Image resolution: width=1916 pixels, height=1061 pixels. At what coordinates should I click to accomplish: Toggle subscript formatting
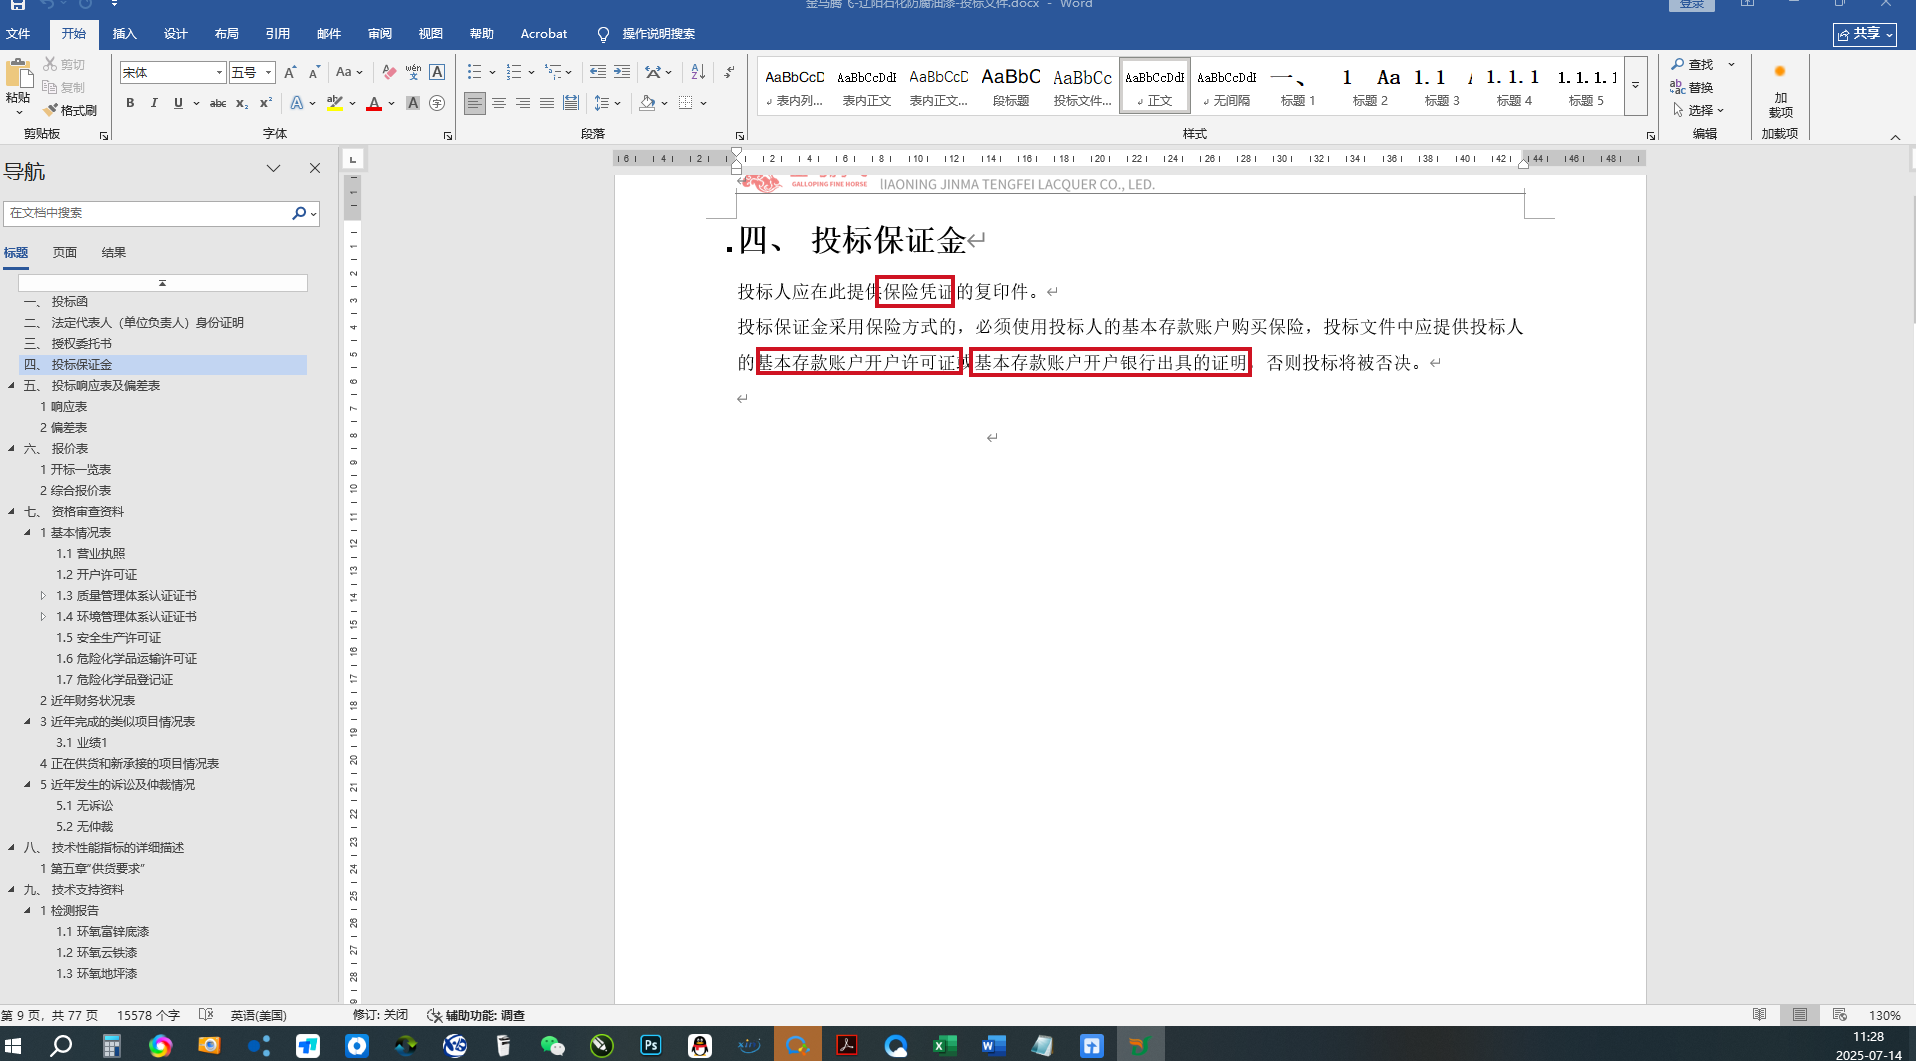(242, 103)
